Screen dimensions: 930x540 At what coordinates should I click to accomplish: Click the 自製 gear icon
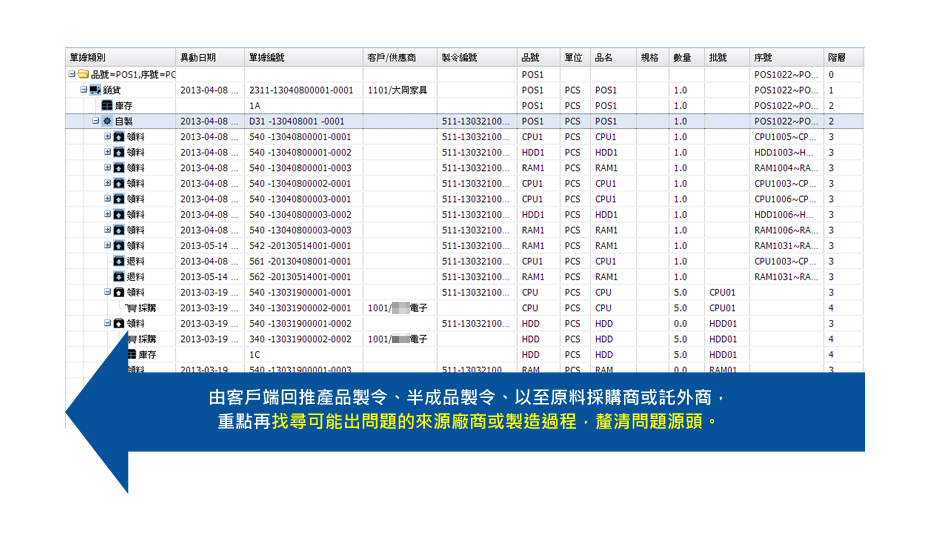pos(107,121)
